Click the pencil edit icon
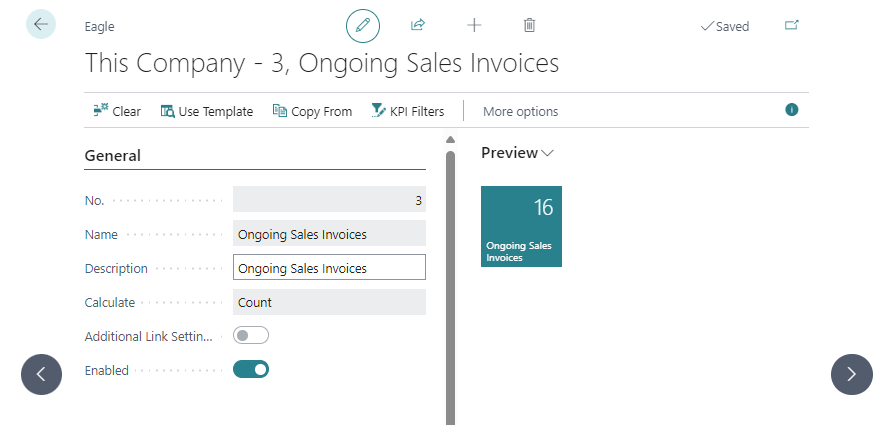The width and height of the screenshot is (893, 425). 363,26
